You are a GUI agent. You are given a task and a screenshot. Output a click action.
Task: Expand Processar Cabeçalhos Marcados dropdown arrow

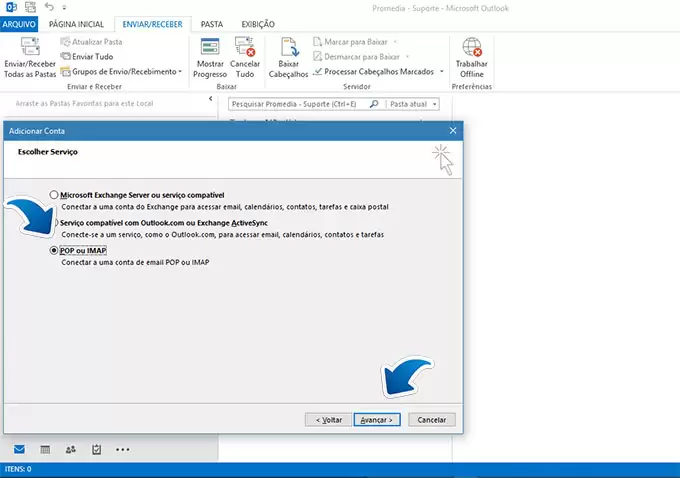tap(441, 72)
